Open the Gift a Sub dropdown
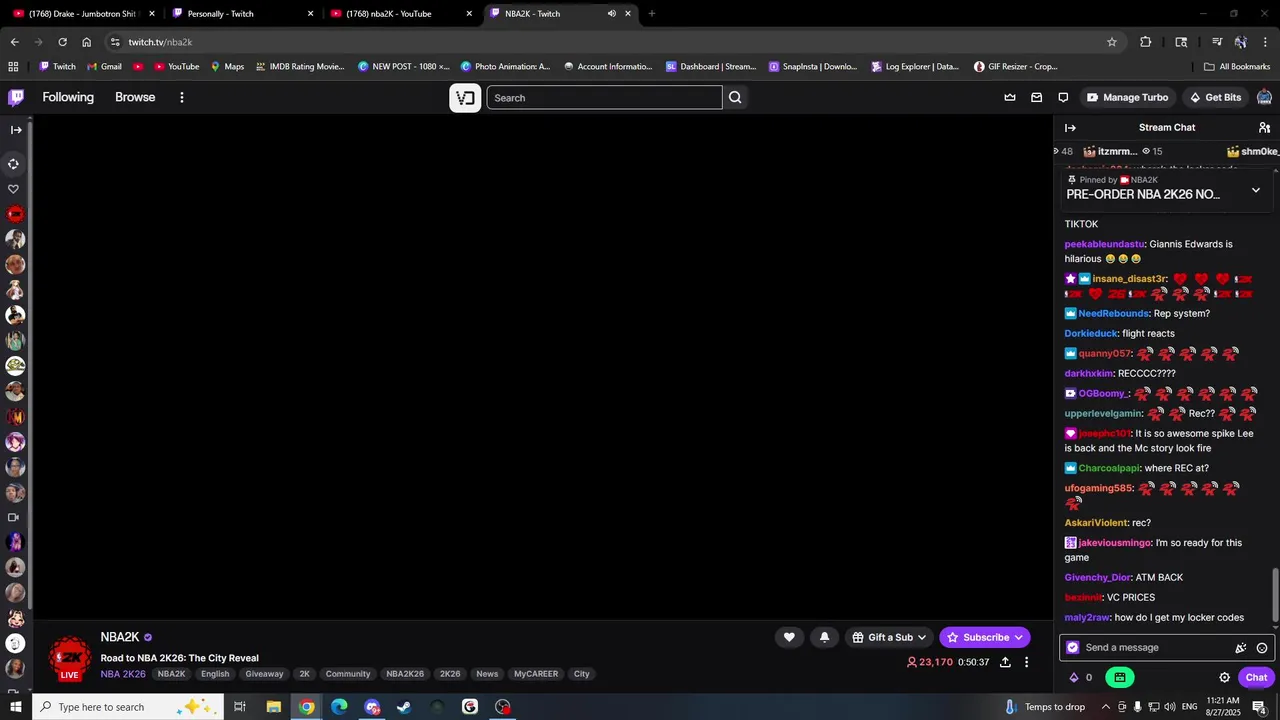 (x=889, y=637)
